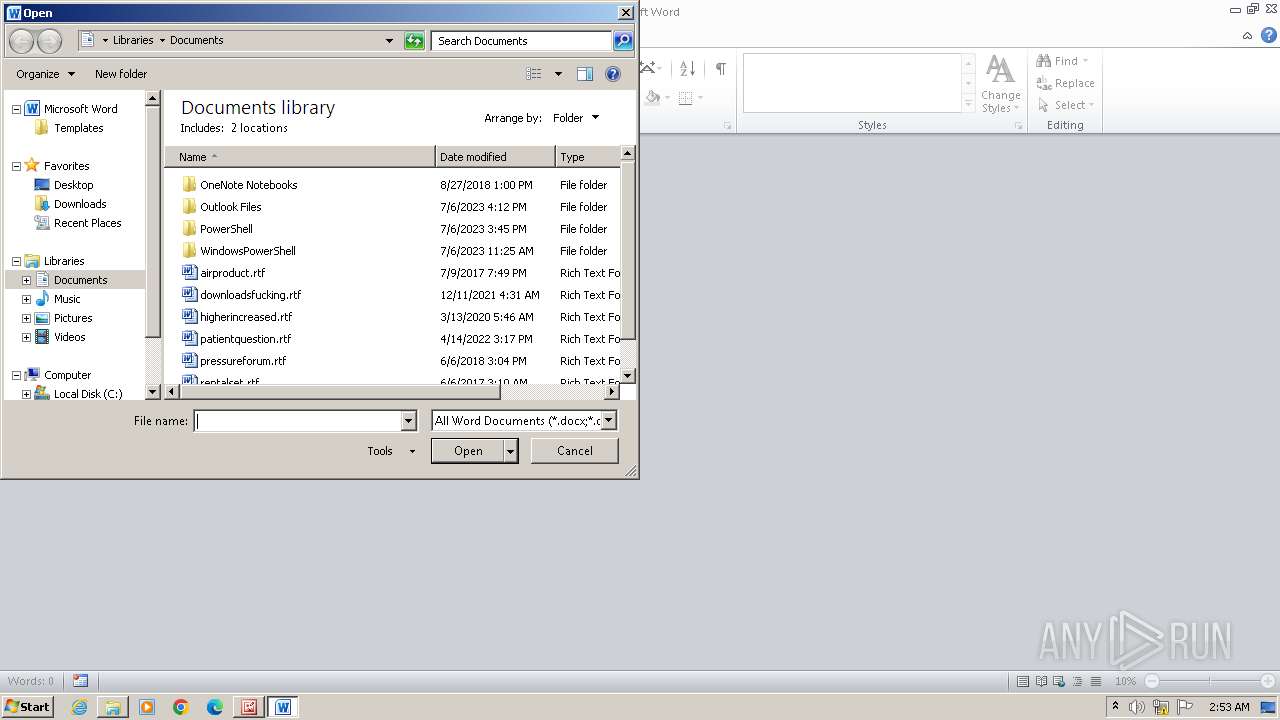Click the Word zoom slider
This screenshot has width=1280, height=720.
coord(1209,681)
